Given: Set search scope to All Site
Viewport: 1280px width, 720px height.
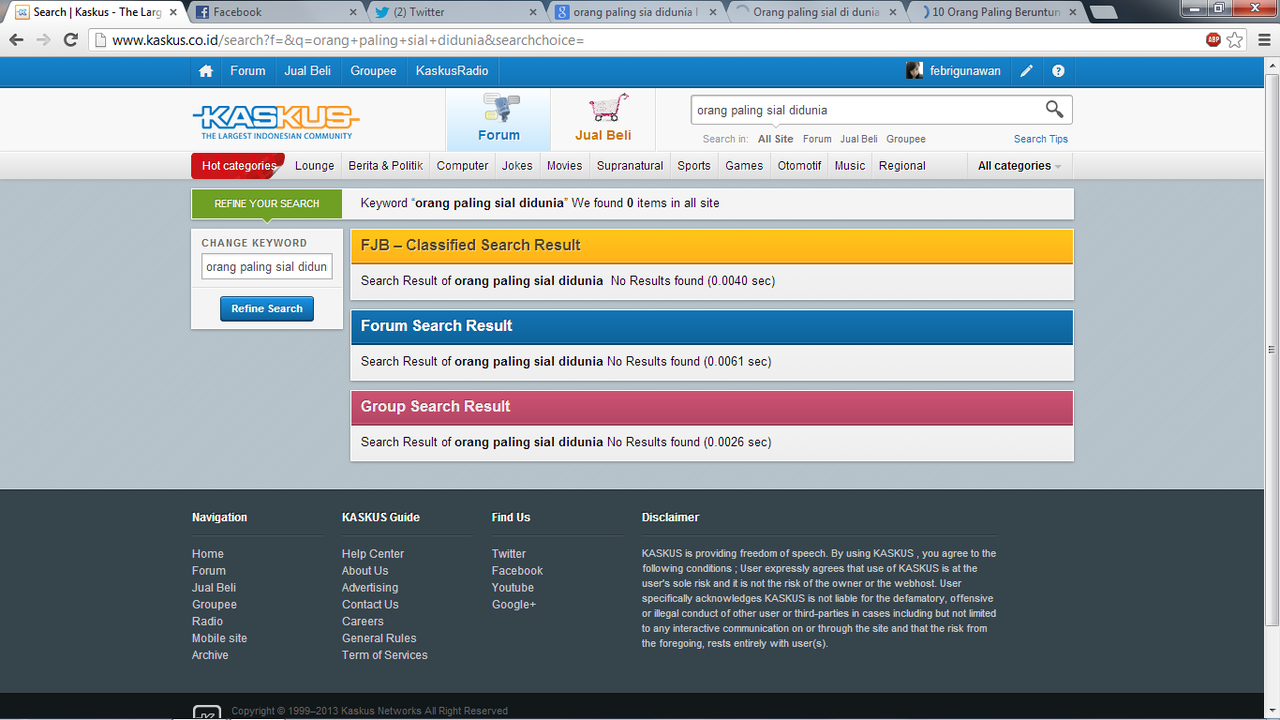Looking at the screenshot, I should click(775, 139).
